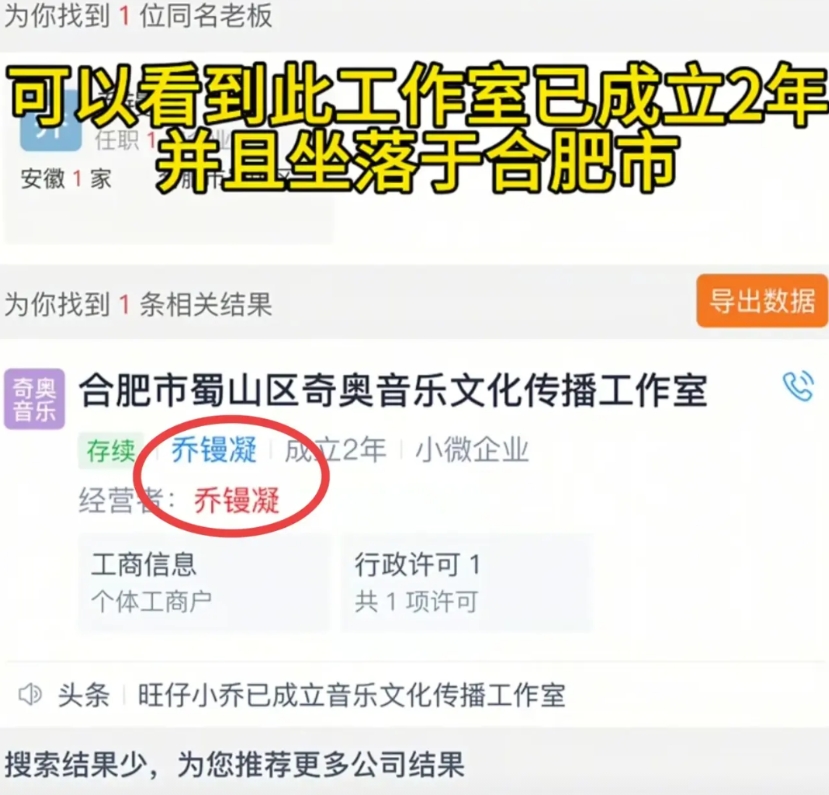Screen dimensions: 829x795
Task: Open the 工商信息 card
Action: click(x=204, y=583)
